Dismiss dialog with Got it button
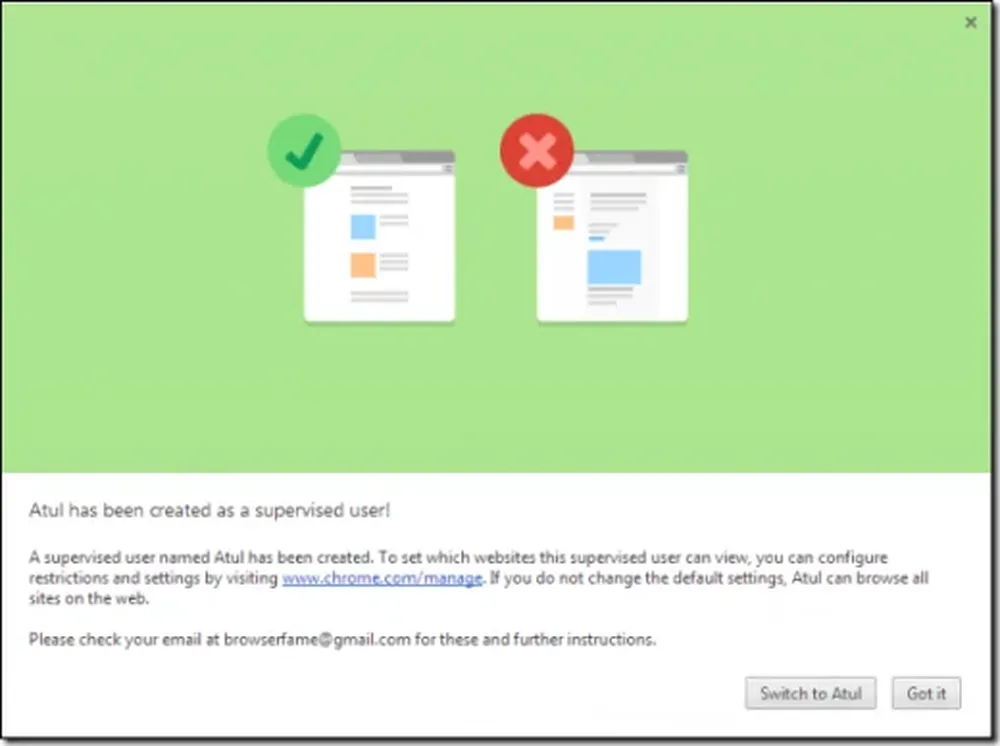The width and height of the screenshot is (1000, 746). click(926, 693)
